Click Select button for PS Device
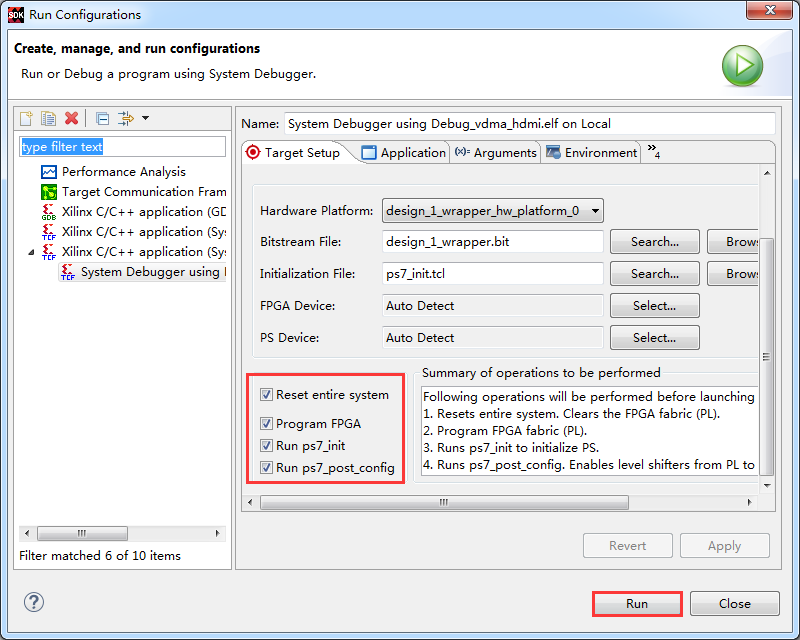 (x=655, y=338)
